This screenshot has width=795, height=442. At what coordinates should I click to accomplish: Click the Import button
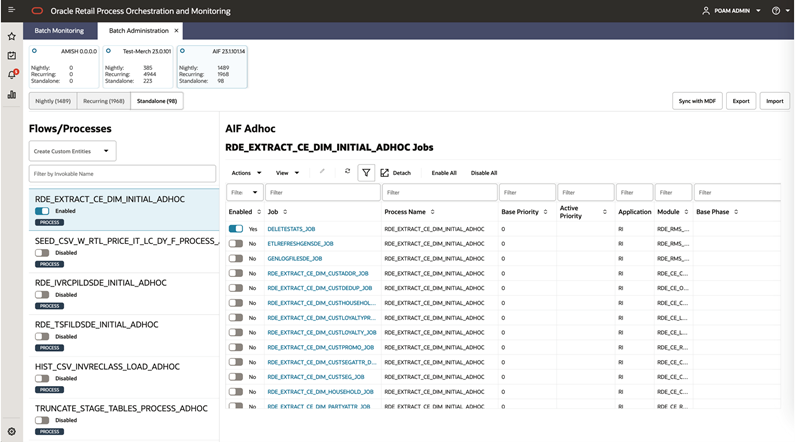tap(775, 101)
